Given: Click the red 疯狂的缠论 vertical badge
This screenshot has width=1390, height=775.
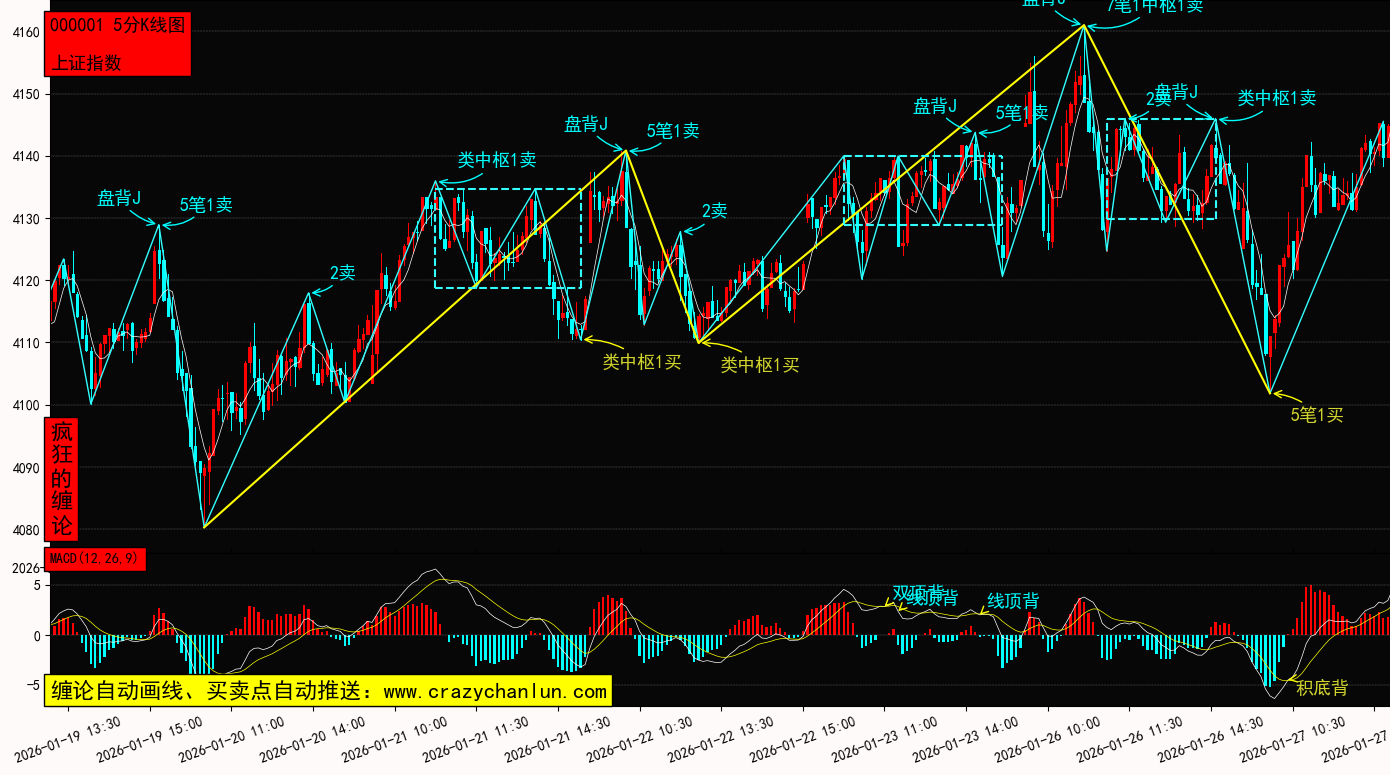Looking at the screenshot, I should [62, 479].
